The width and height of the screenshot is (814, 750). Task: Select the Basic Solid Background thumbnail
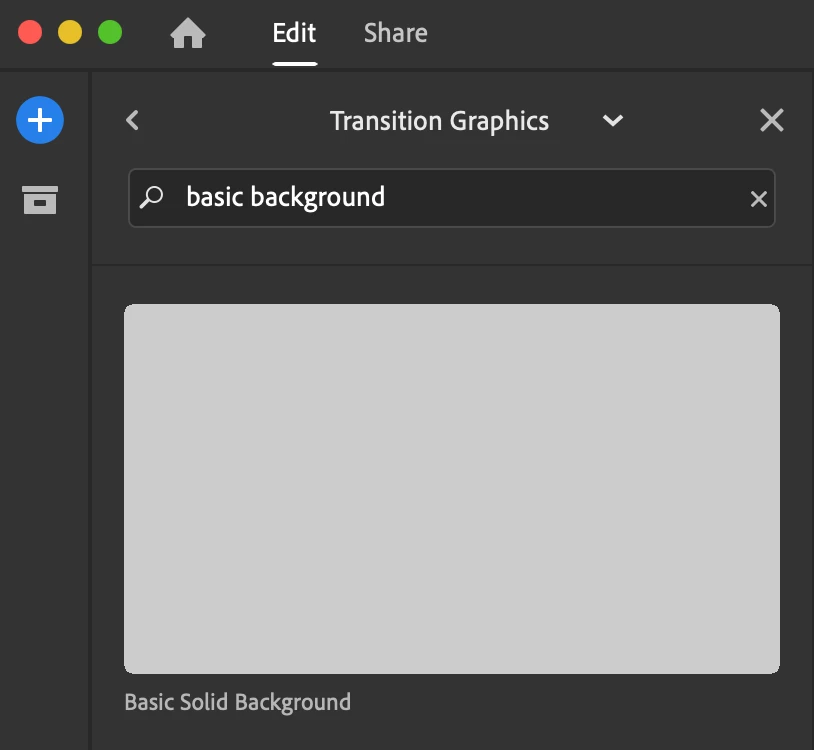tap(451, 488)
